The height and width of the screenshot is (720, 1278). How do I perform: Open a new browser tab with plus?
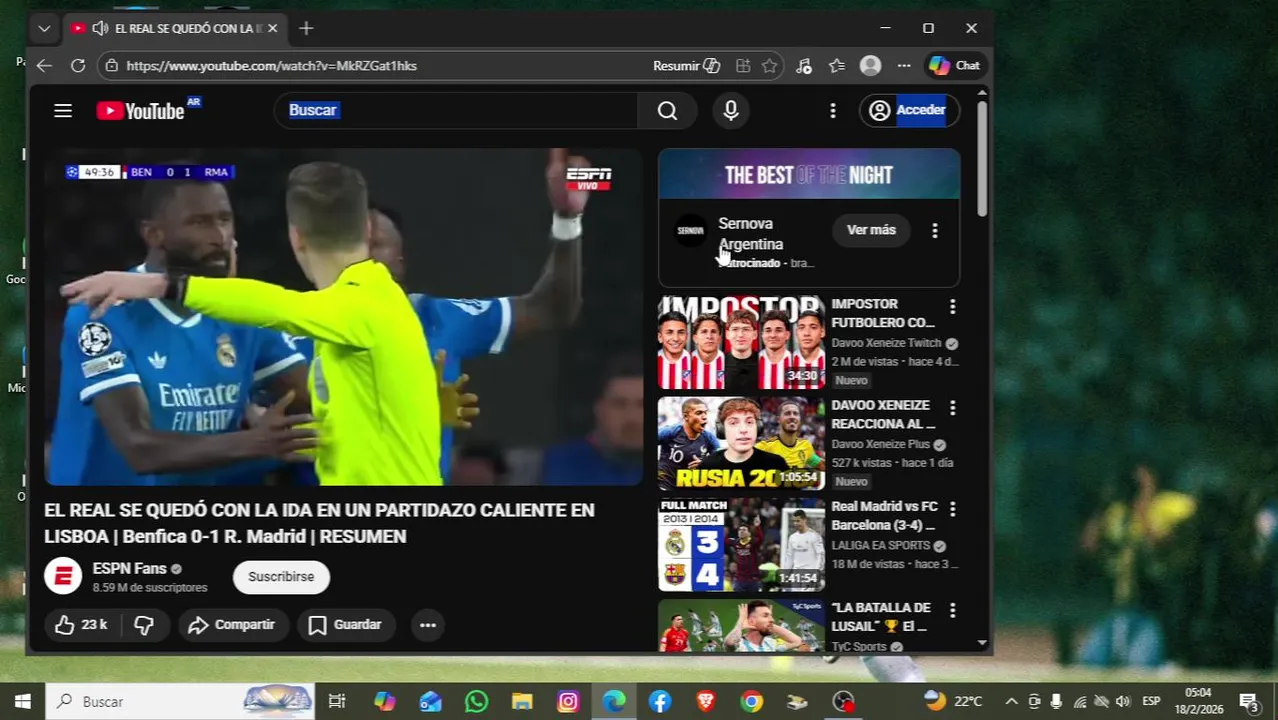point(306,28)
